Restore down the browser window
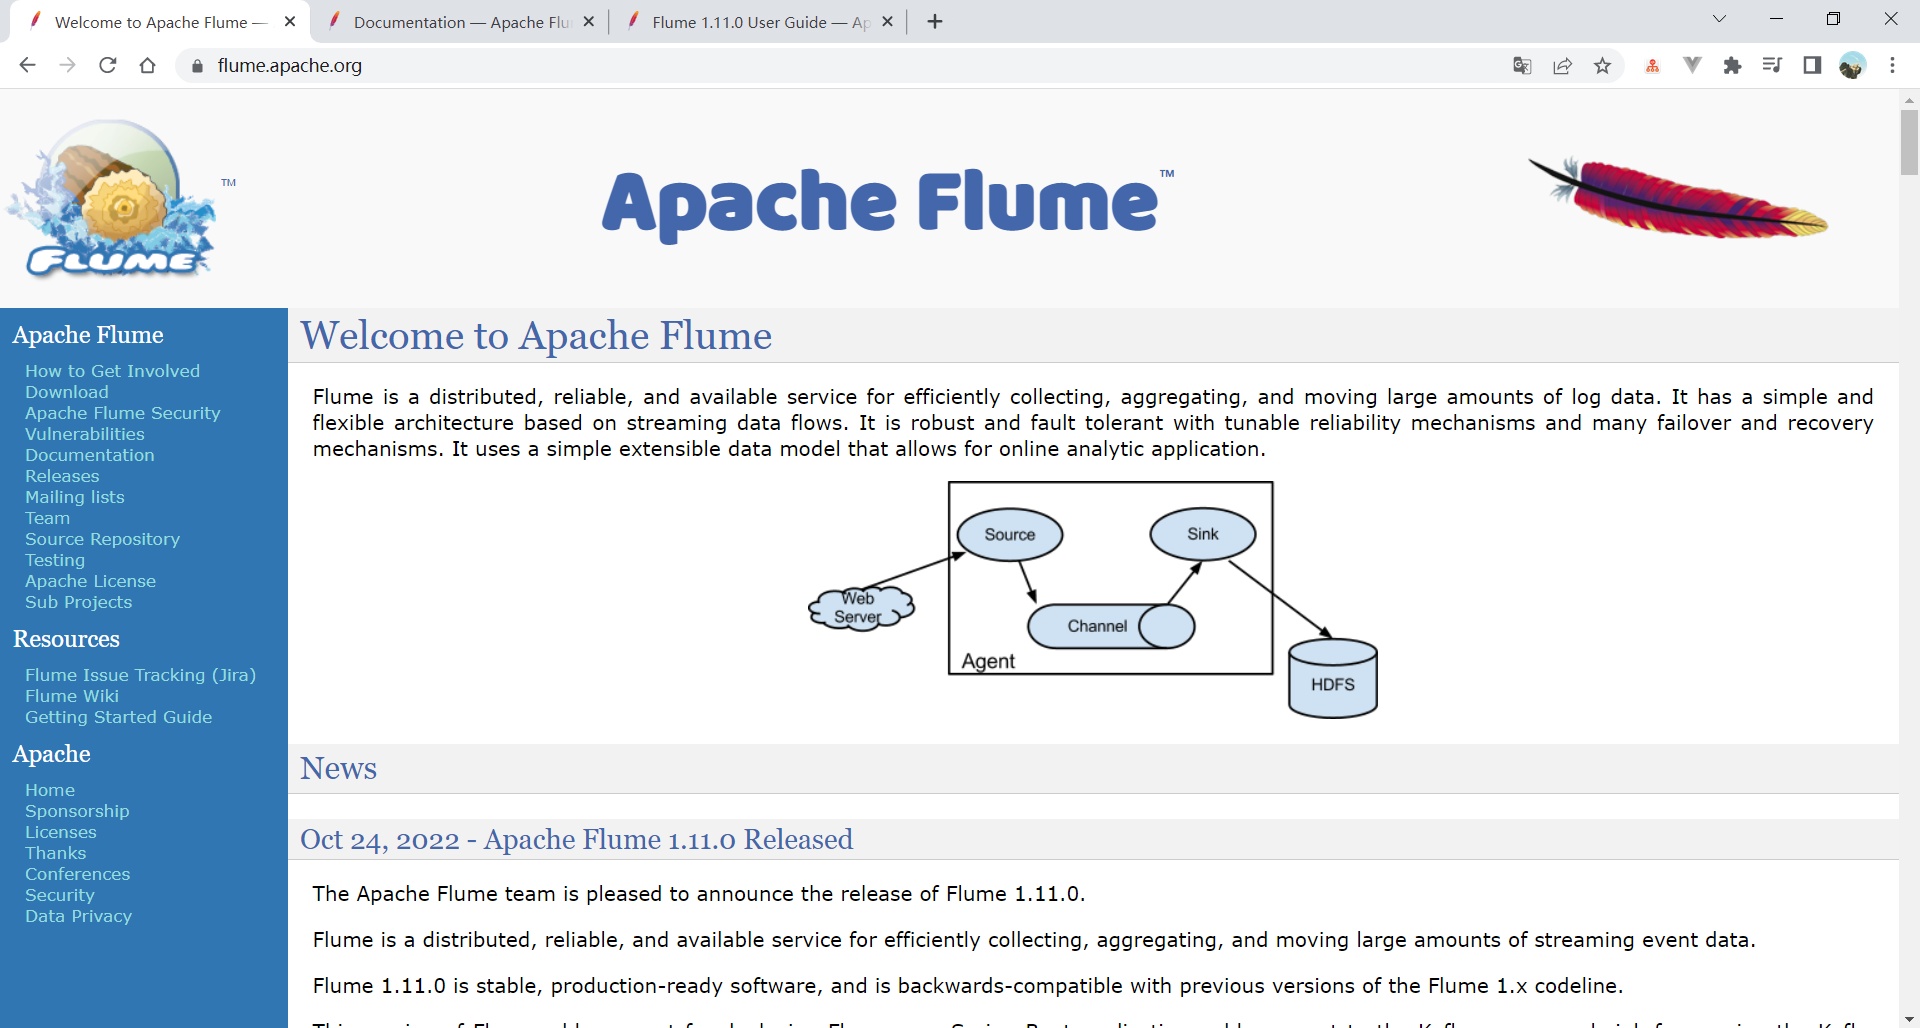The image size is (1920, 1028). click(1833, 19)
